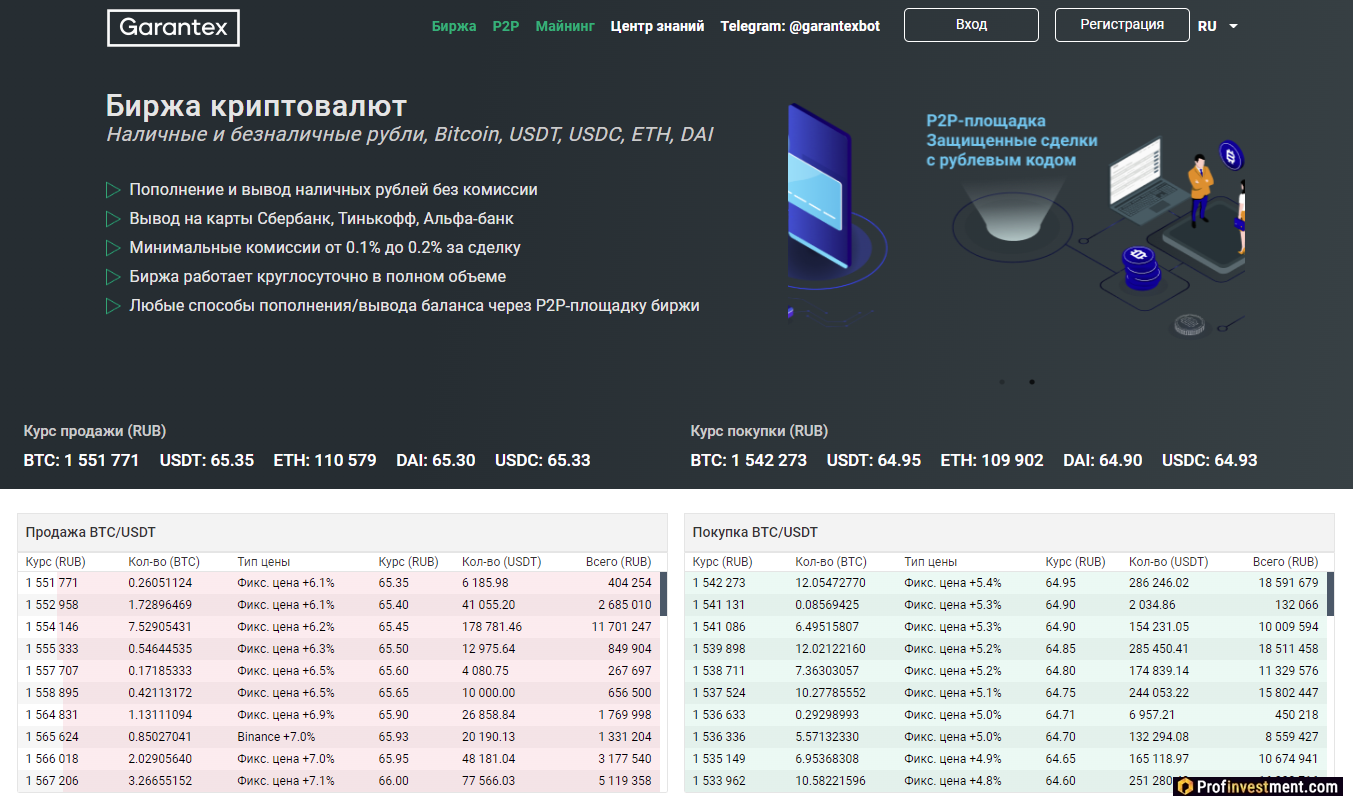1353x806 pixels.
Task: Select the second carousel slide dot
Action: click(x=1032, y=382)
